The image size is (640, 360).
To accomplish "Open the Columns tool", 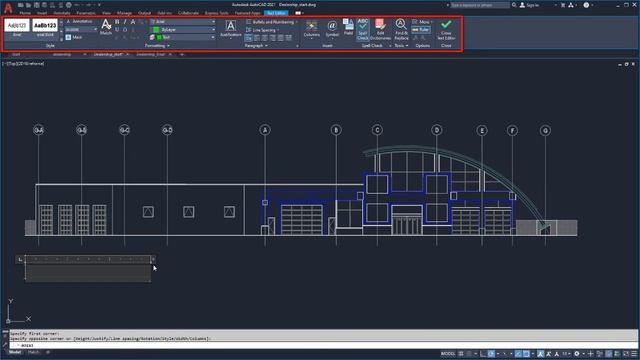I will 311,29.
